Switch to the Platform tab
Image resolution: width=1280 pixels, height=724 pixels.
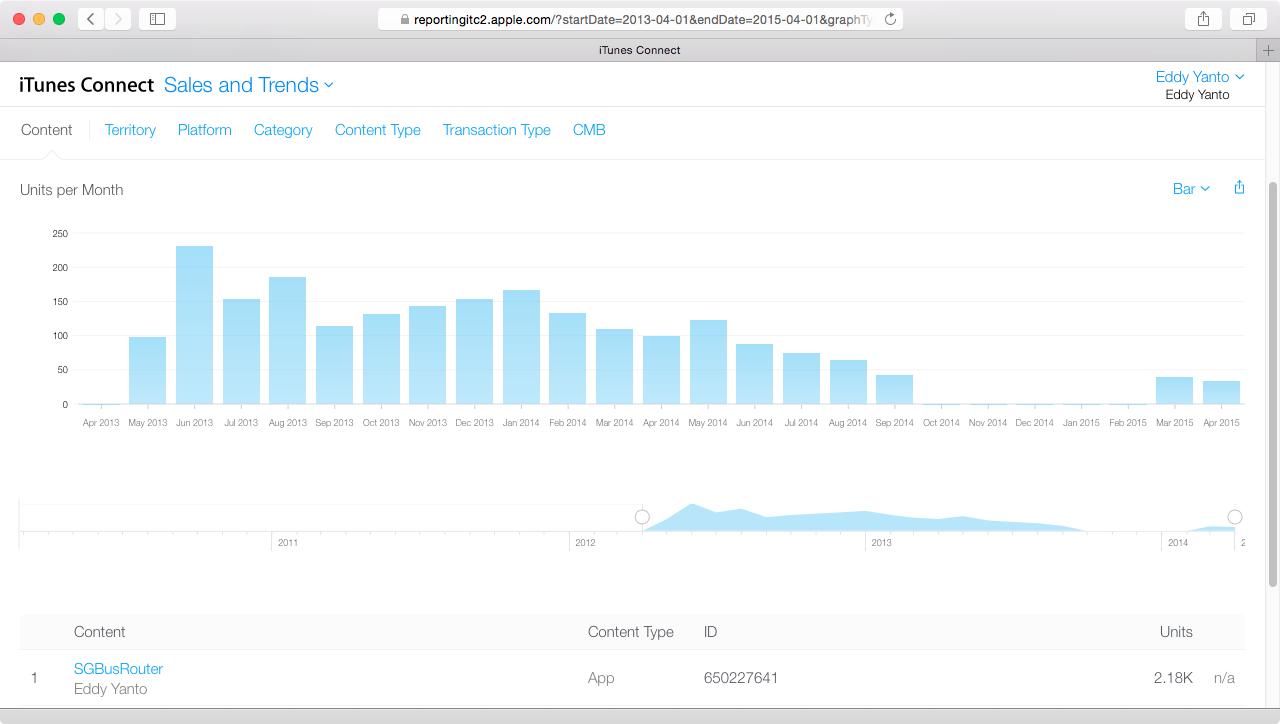[x=205, y=130]
